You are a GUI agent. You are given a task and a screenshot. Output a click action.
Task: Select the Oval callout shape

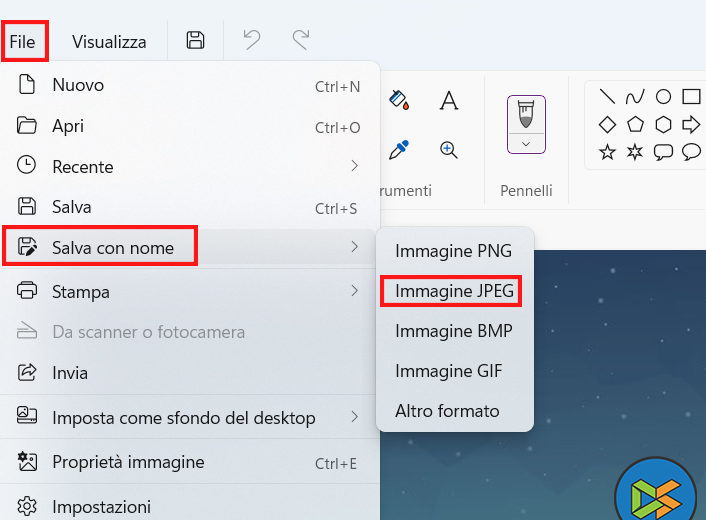(691, 152)
